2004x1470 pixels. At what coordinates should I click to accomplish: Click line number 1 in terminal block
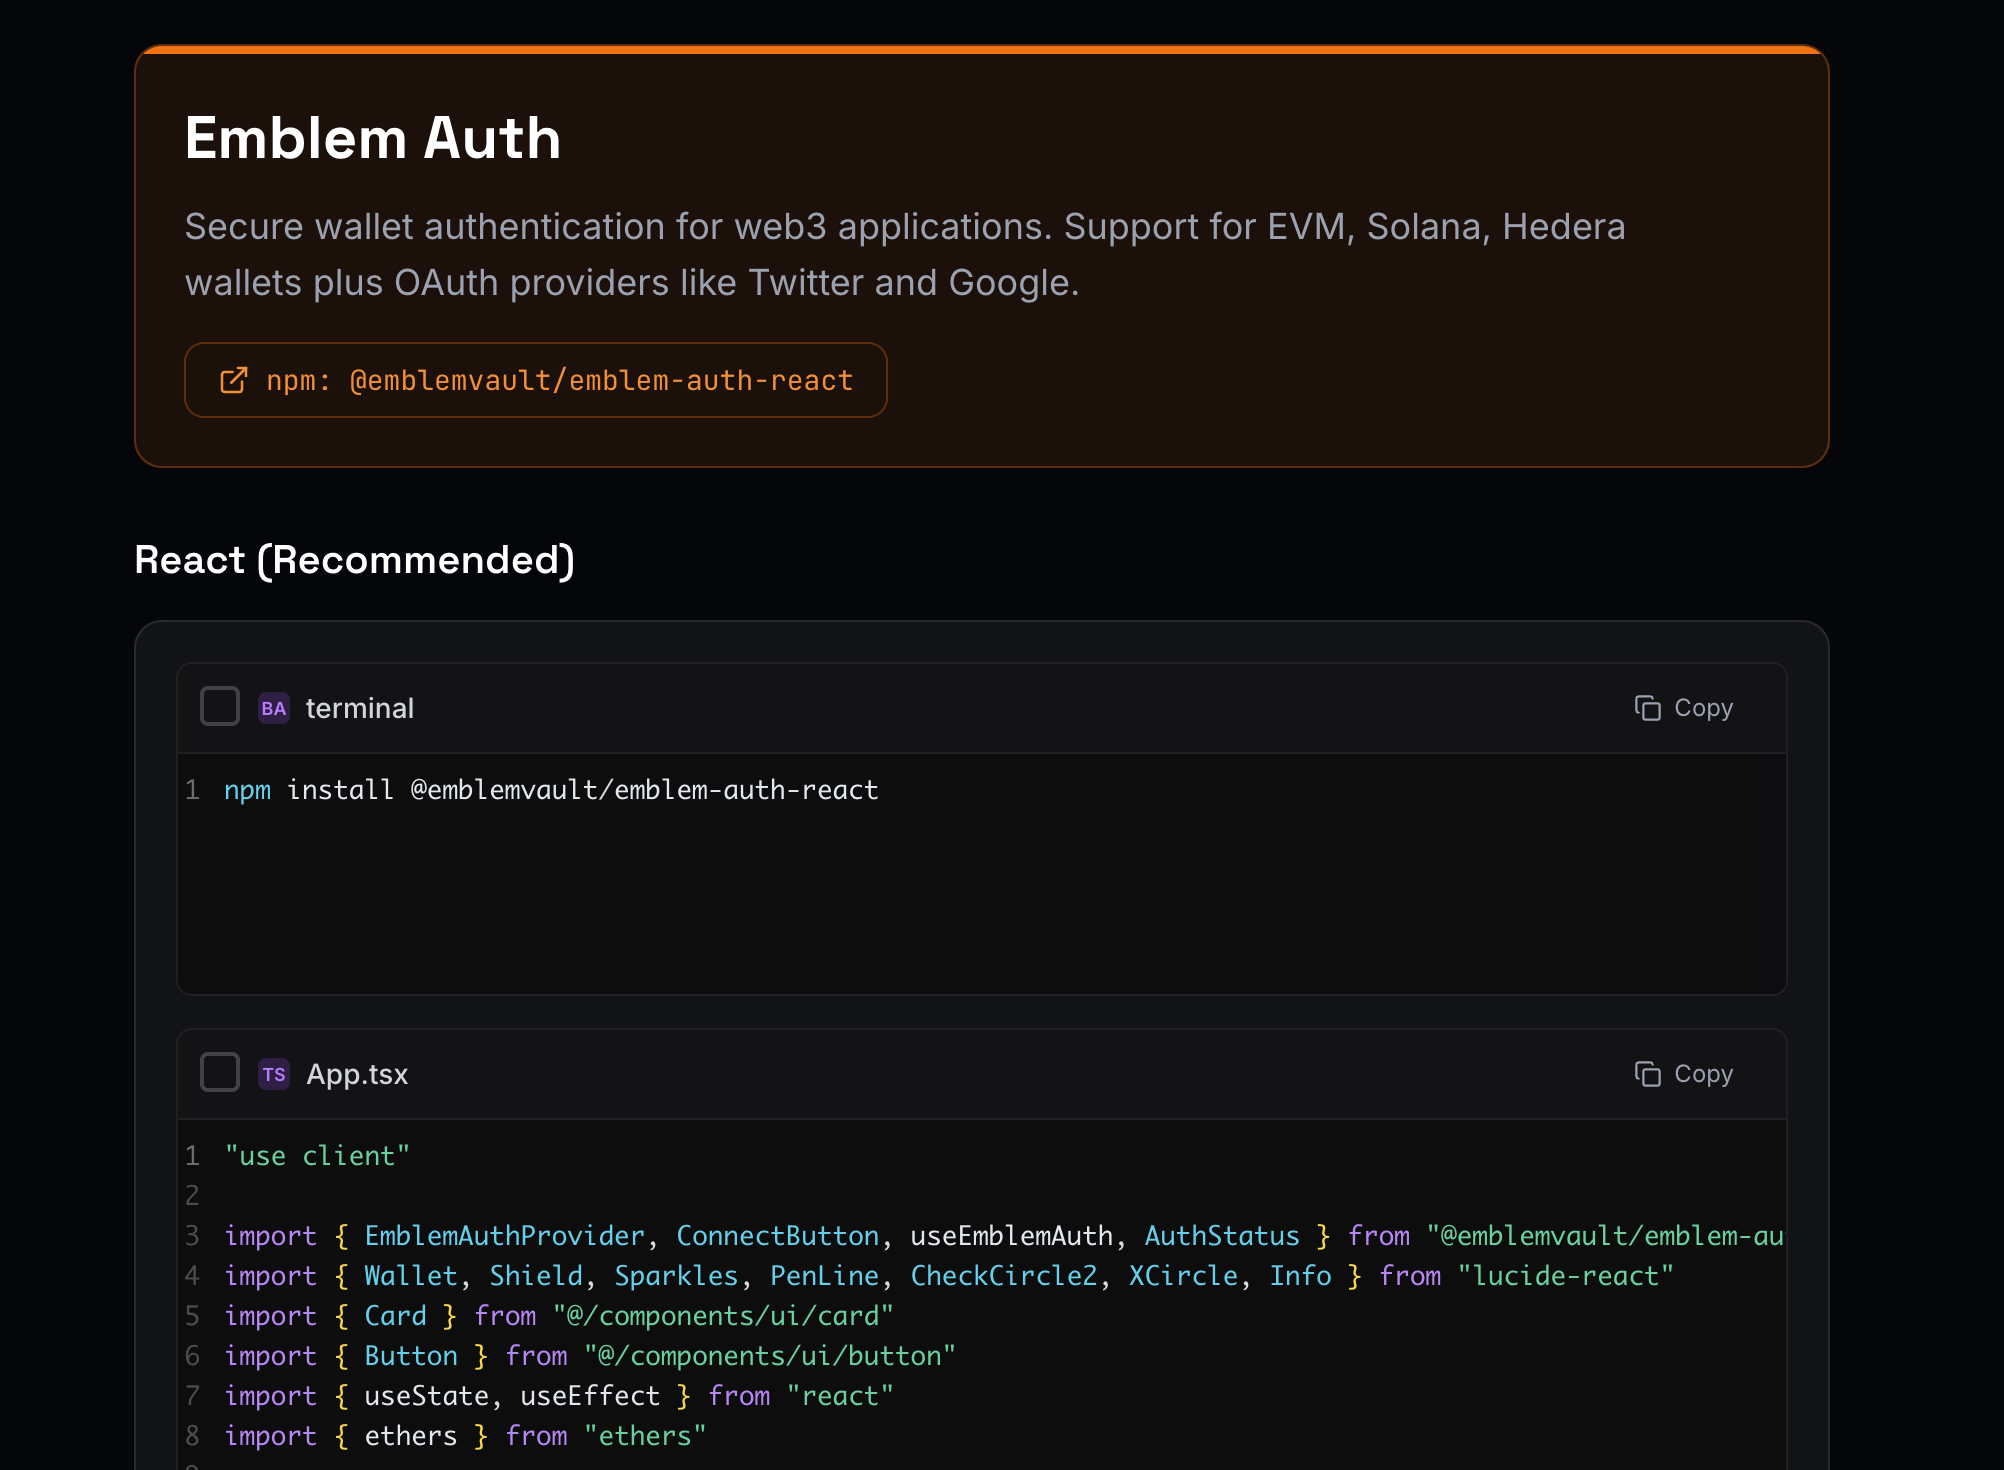(x=193, y=790)
